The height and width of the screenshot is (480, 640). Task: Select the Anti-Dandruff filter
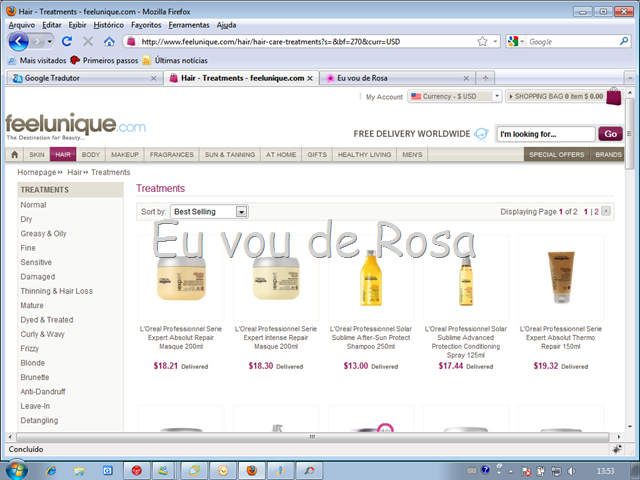tap(43, 391)
